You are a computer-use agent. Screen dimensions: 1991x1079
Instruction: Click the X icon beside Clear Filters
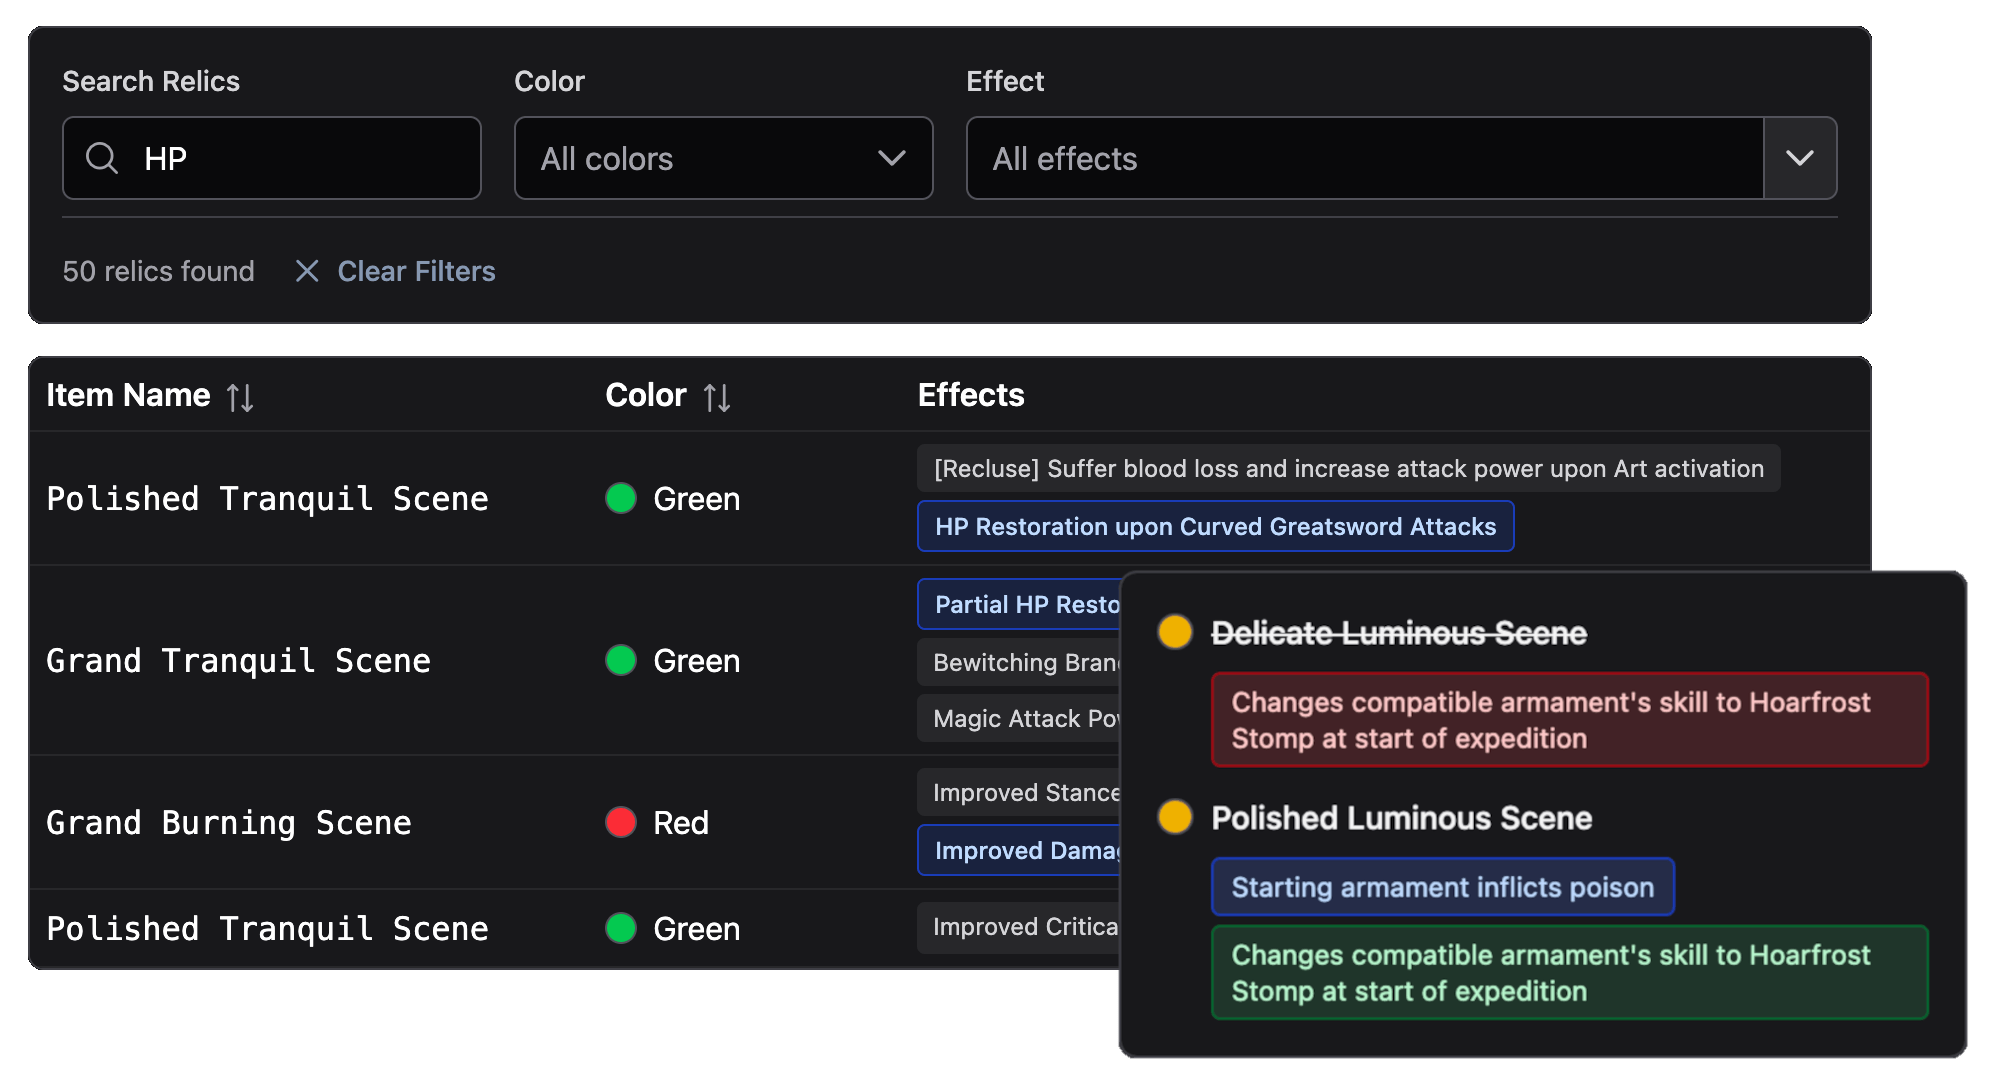tap(307, 271)
